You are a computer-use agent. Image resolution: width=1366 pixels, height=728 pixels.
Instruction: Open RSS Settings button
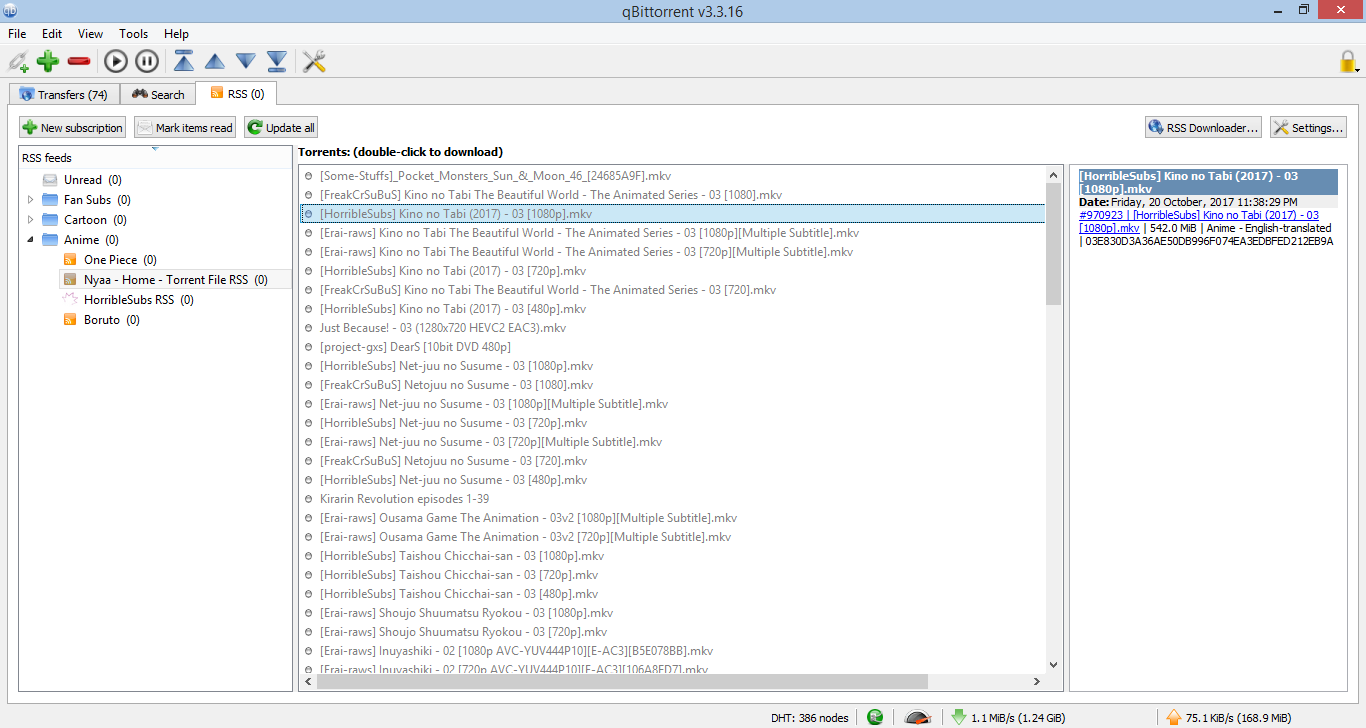click(x=1308, y=128)
